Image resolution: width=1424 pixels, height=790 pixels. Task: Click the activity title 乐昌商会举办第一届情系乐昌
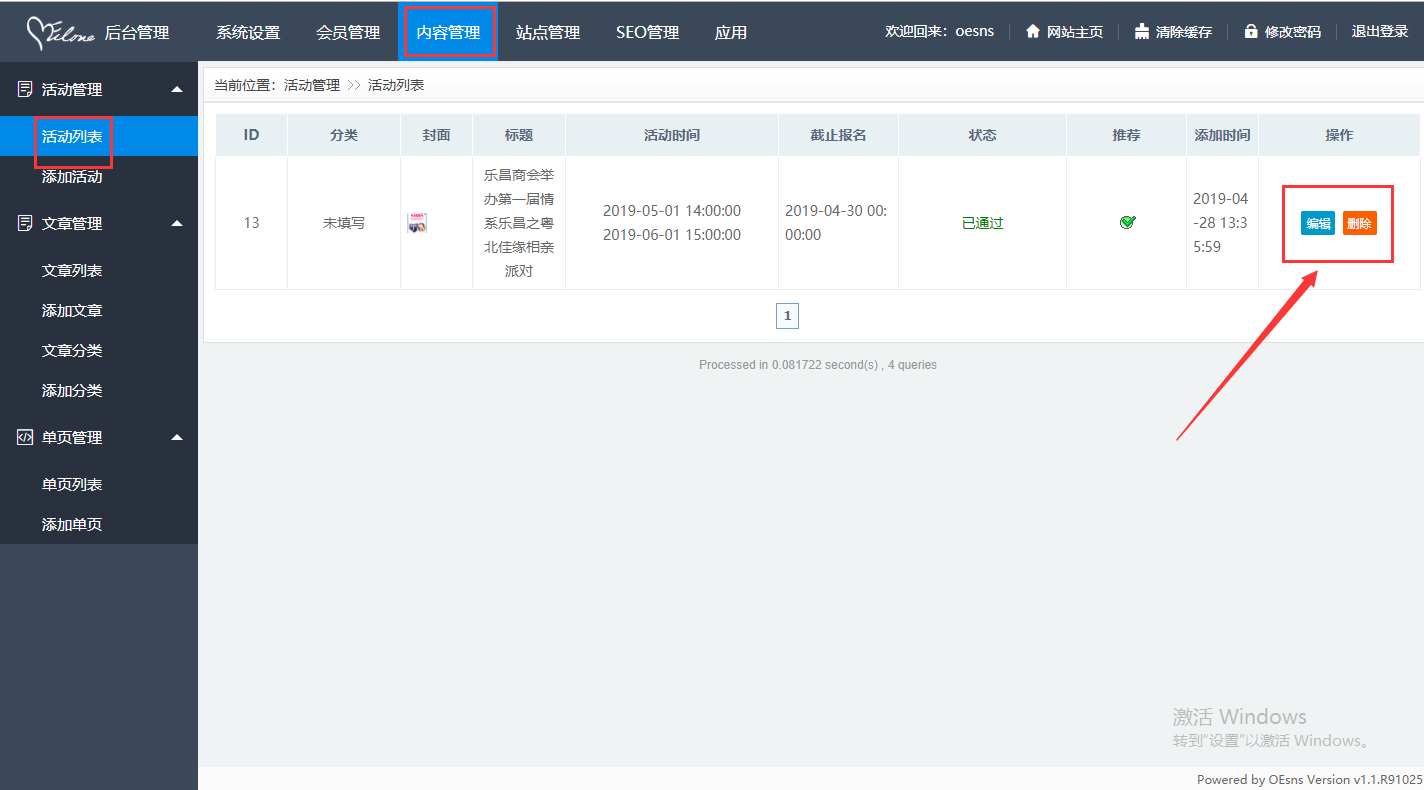click(x=519, y=222)
